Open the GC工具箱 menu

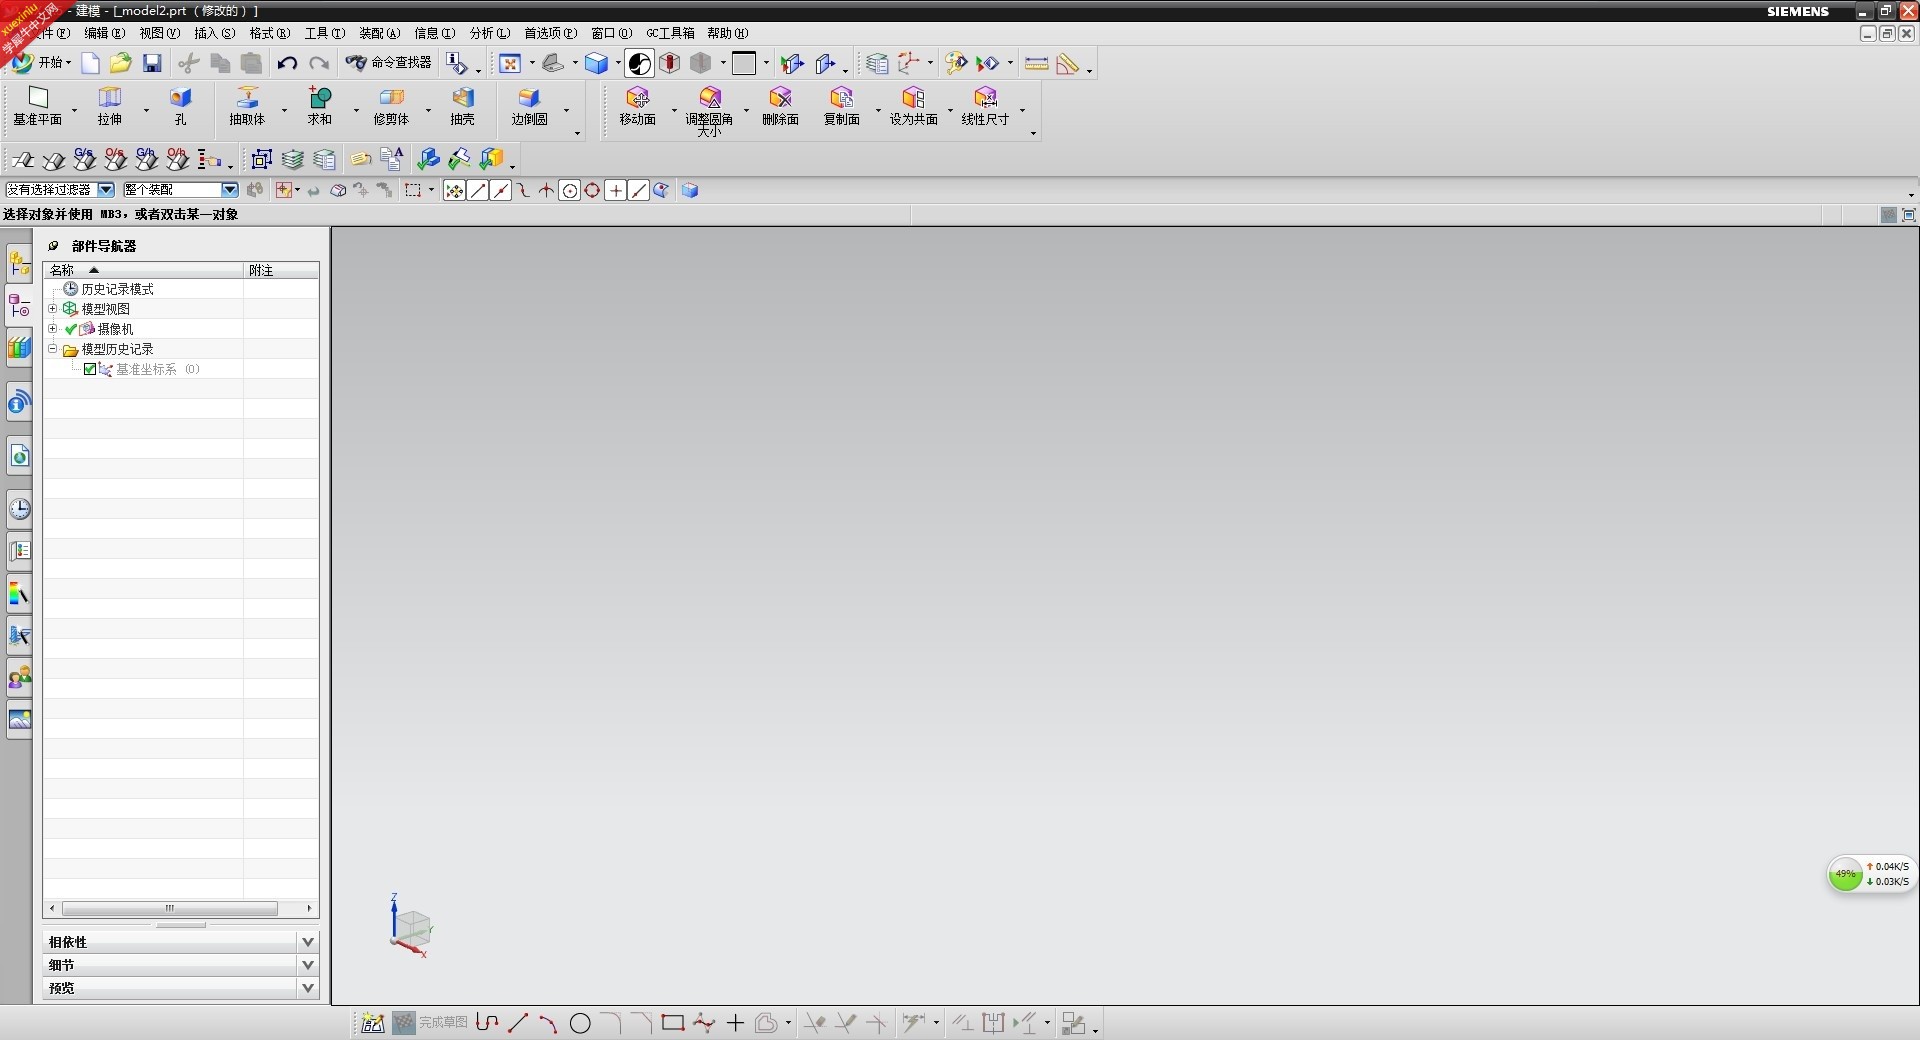click(670, 33)
